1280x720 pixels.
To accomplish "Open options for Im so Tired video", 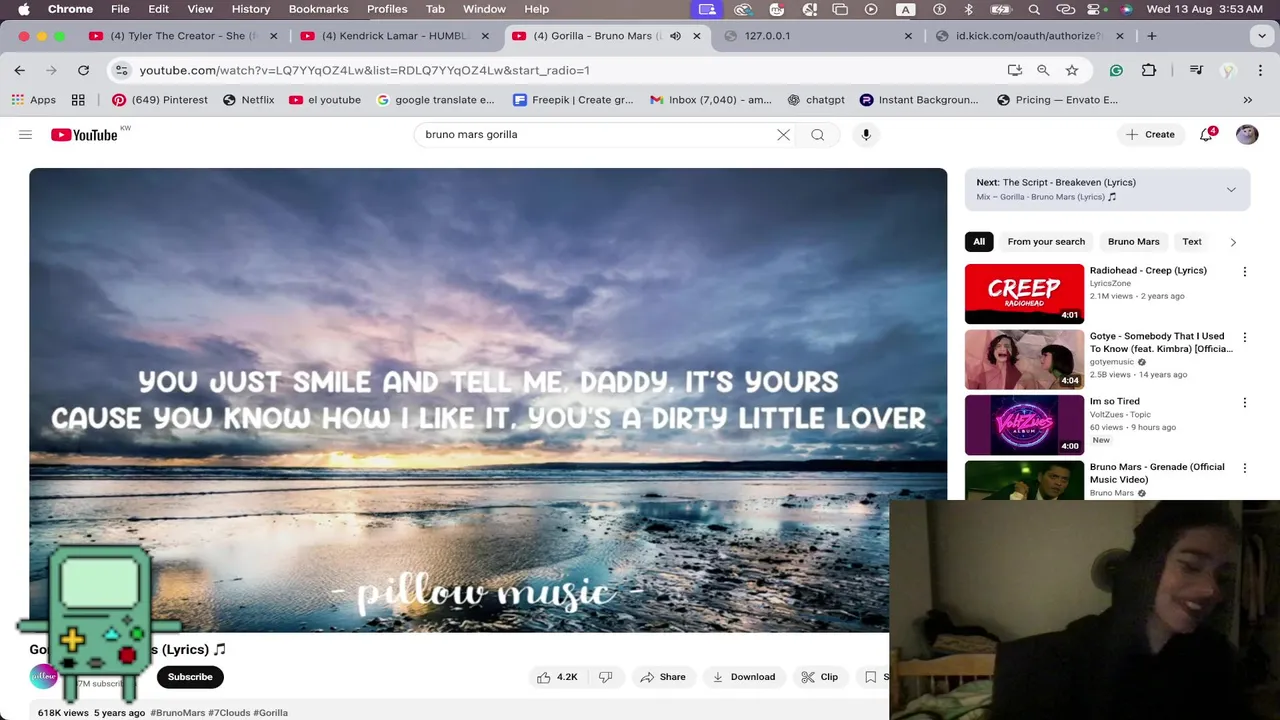I will pyautogui.click(x=1245, y=403).
